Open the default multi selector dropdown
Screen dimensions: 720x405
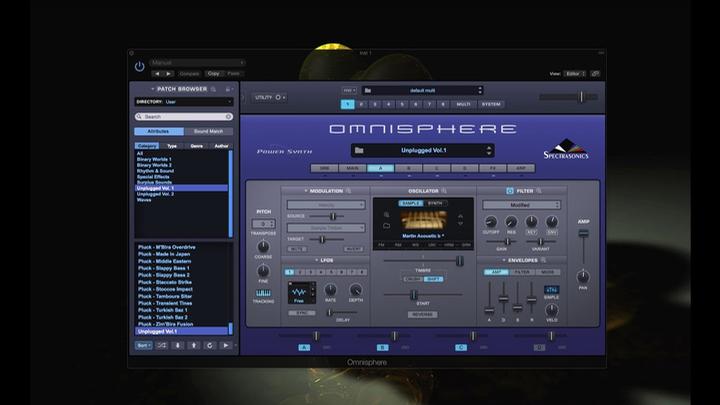[x=422, y=90]
